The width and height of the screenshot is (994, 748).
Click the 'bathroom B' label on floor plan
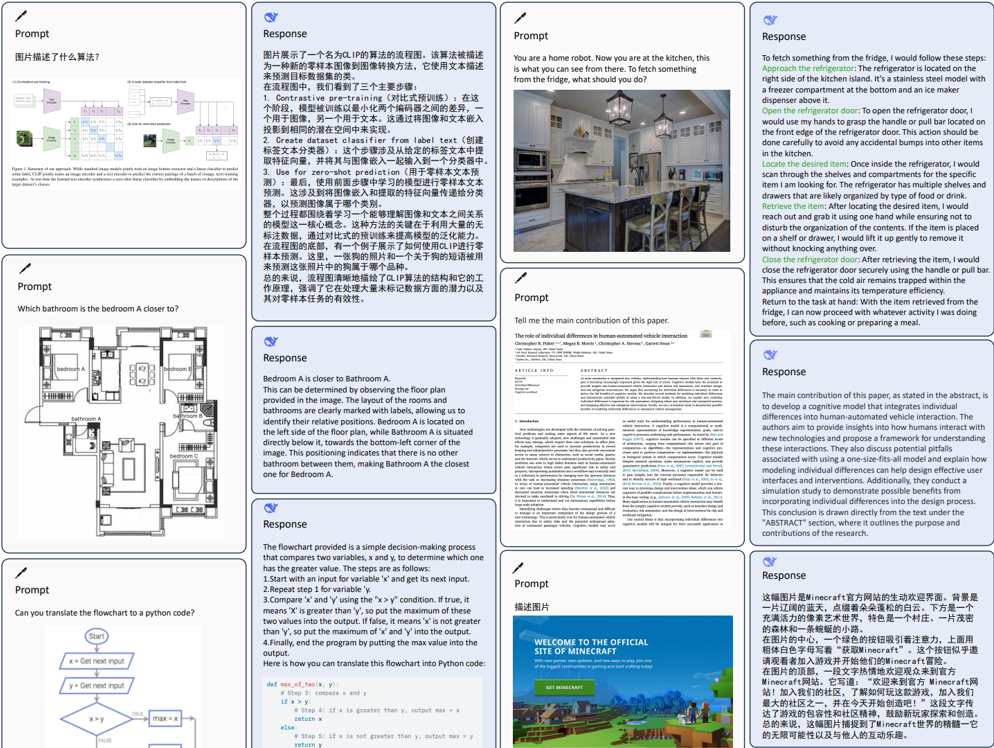[x=188, y=416]
